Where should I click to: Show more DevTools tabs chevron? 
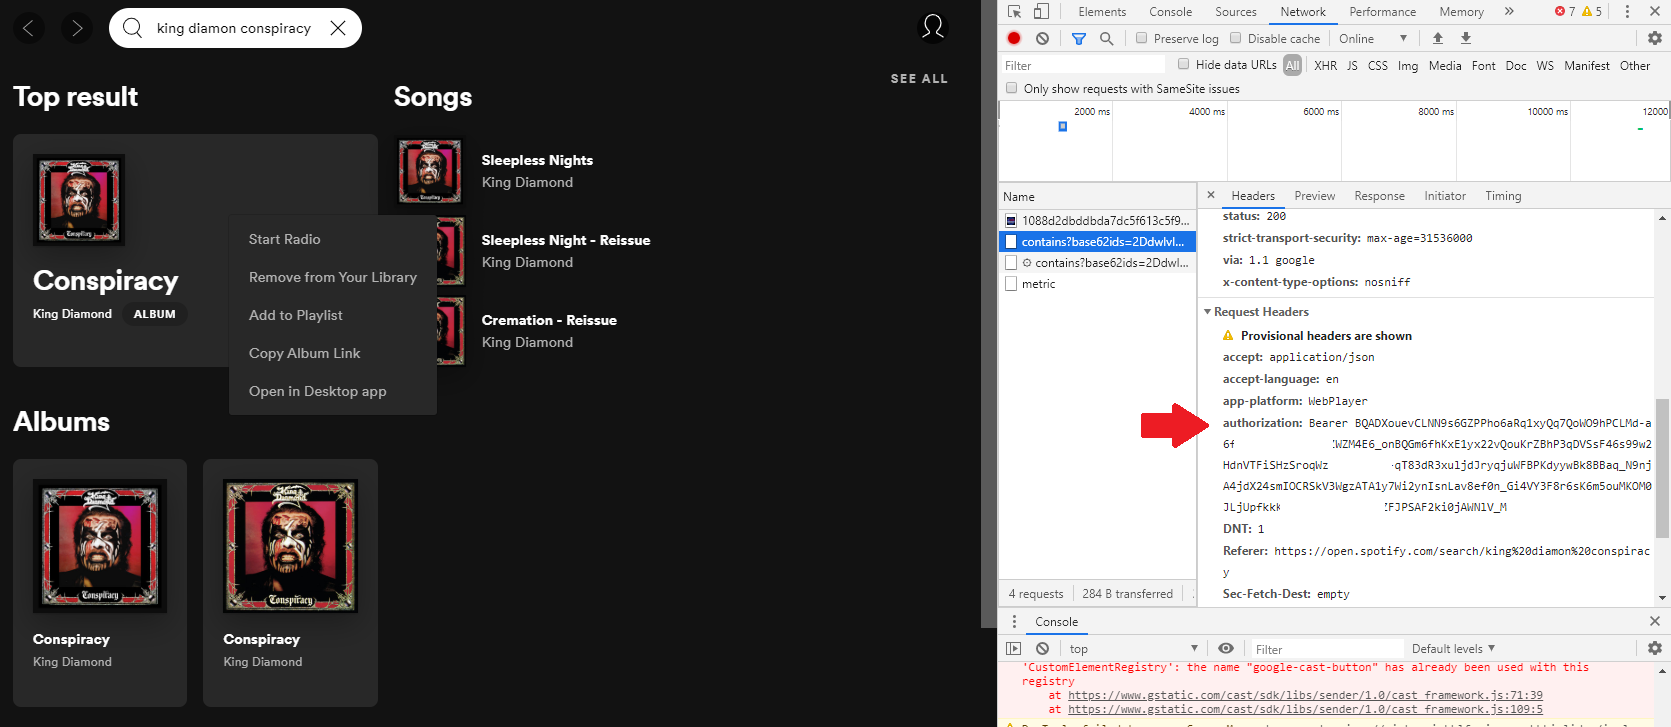coord(1509,12)
